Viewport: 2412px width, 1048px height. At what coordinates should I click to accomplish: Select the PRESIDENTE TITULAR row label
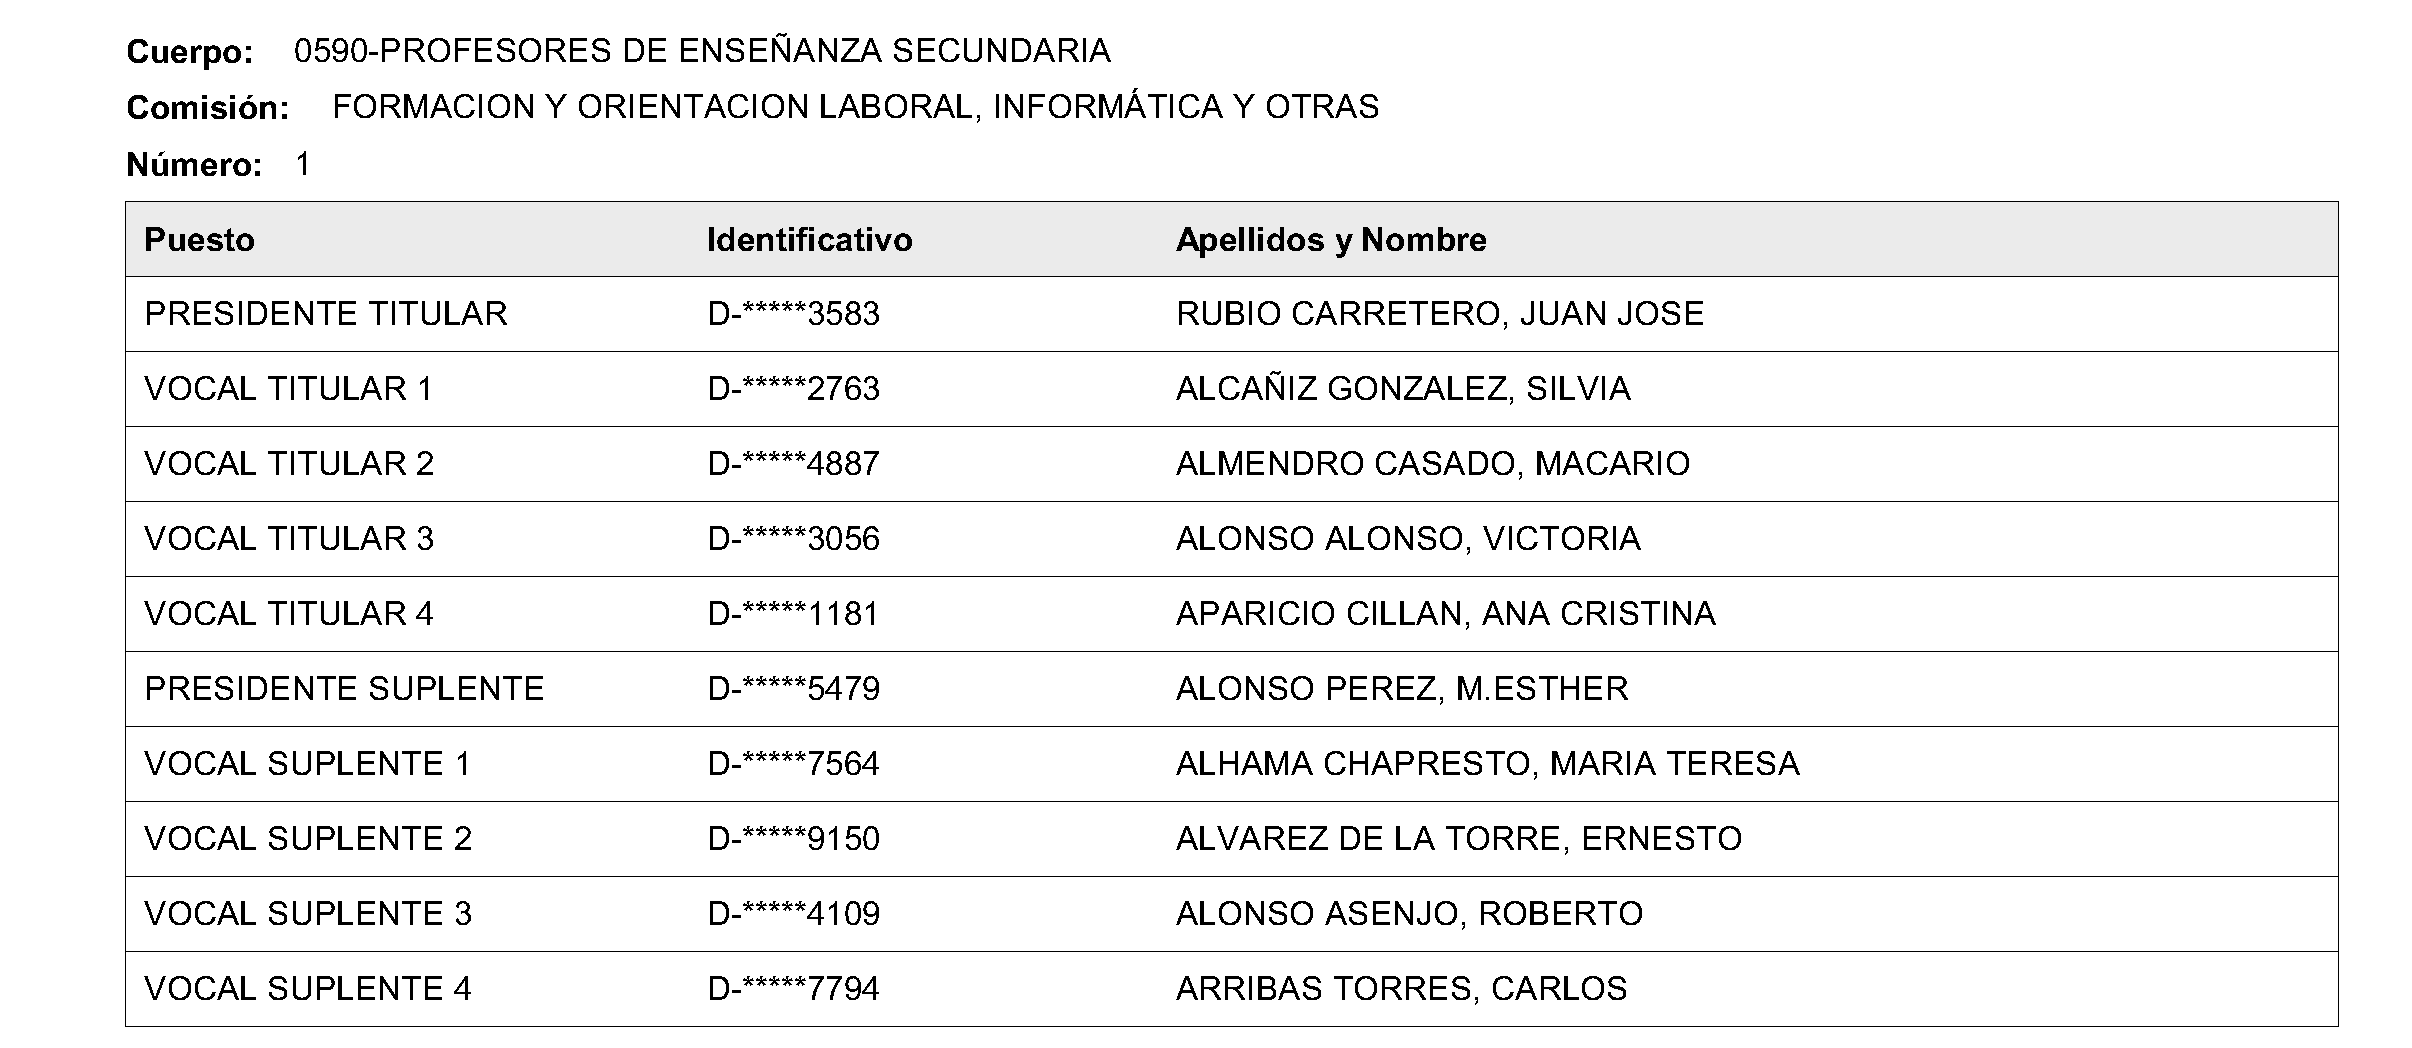(x=326, y=314)
